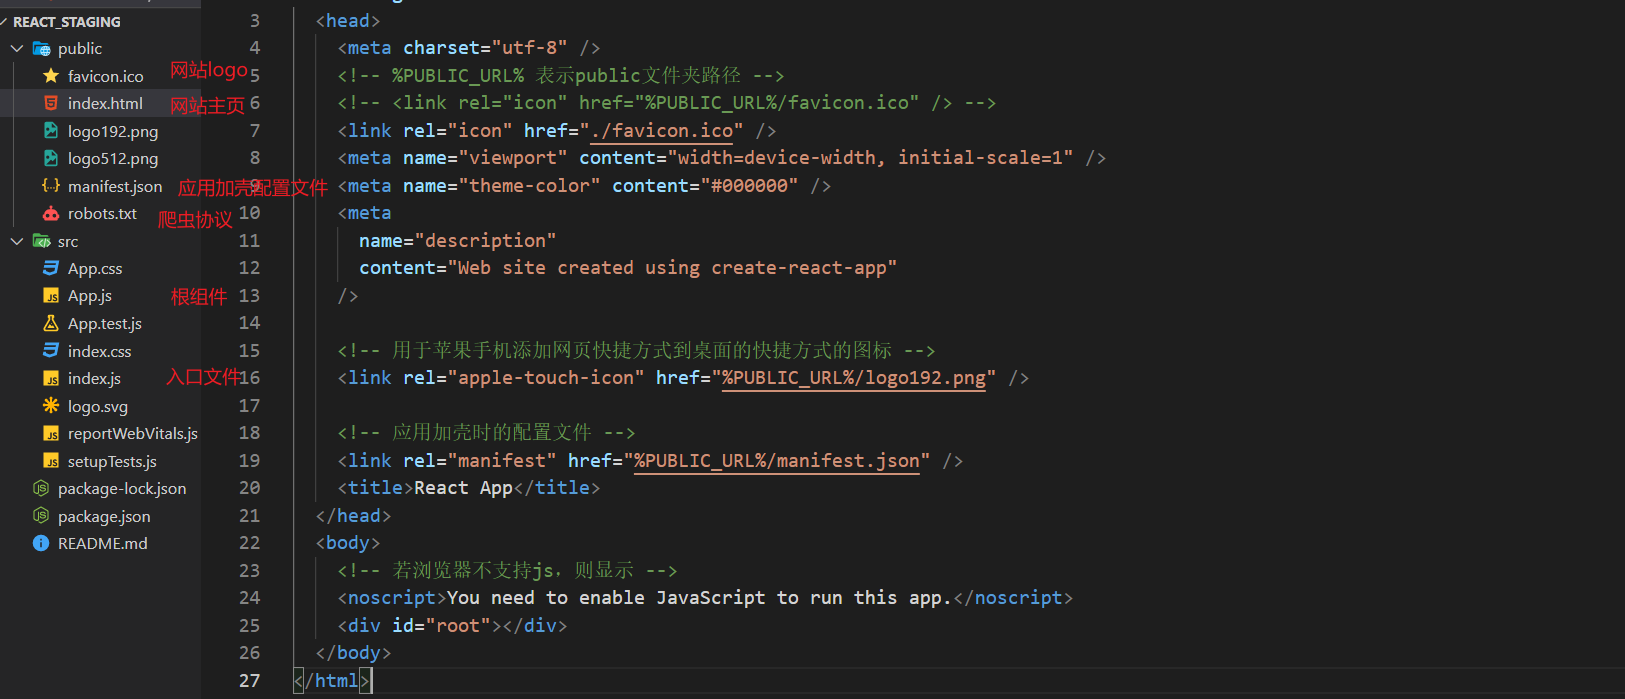Screen dimensions: 1625x699
Task: Open logo.svg from the src folder
Action: pos(98,406)
